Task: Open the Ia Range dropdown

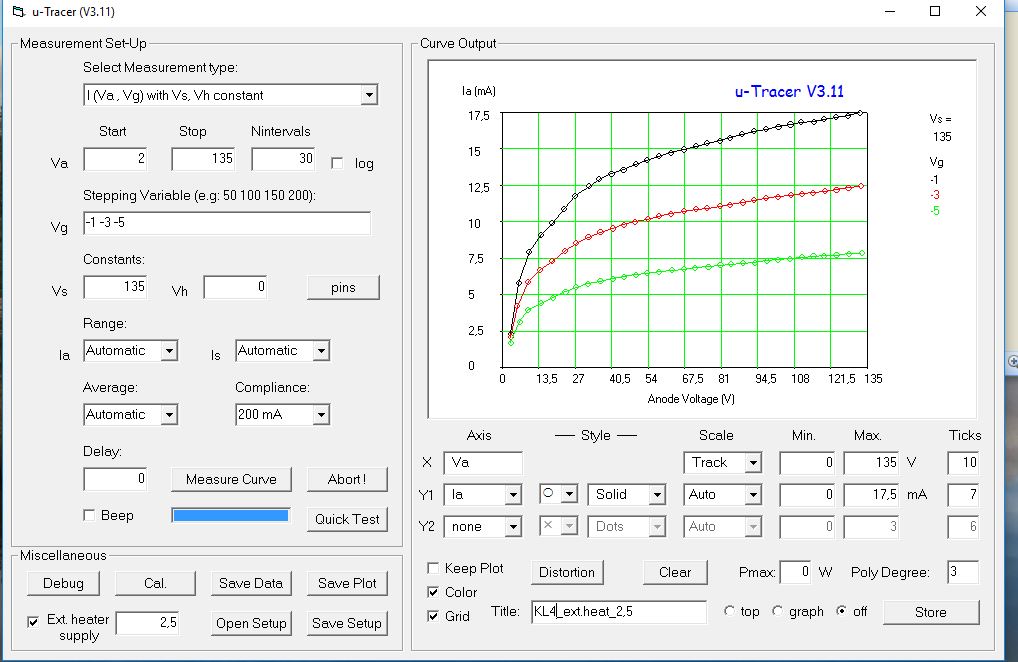Action: (x=169, y=351)
